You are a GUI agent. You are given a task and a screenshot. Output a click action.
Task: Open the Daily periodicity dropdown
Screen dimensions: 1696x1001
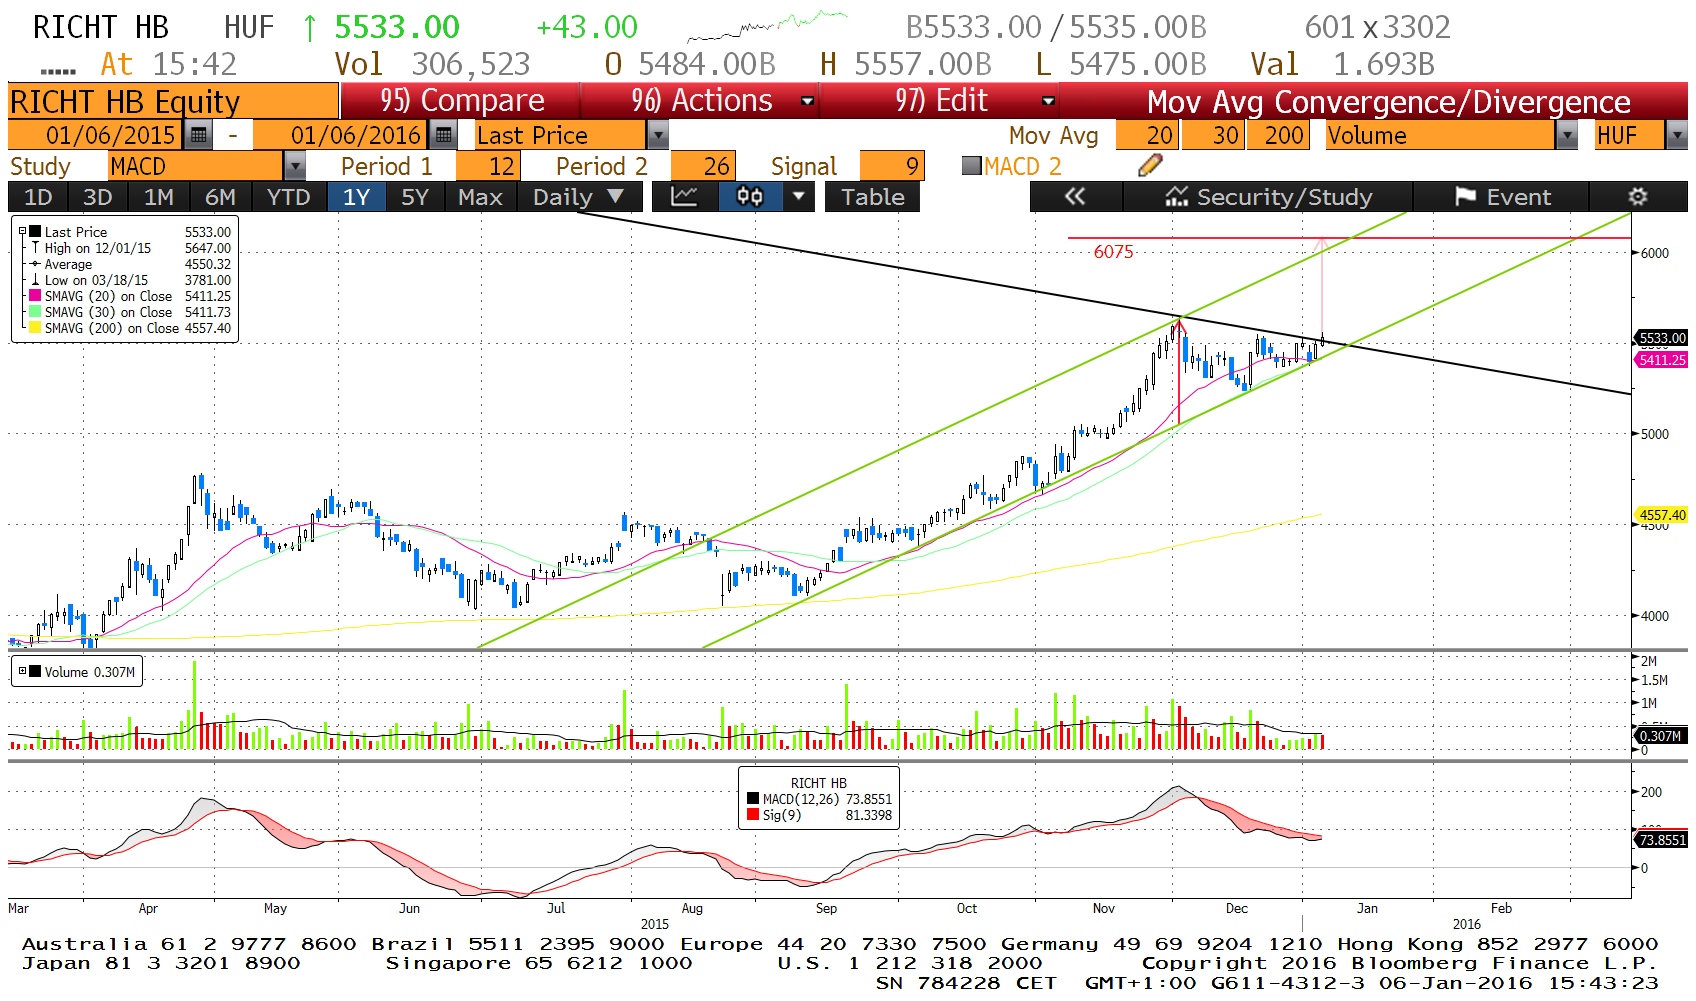coord(577,197)
